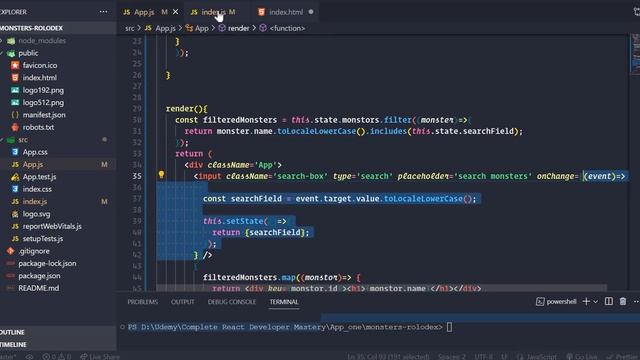Screen dimensions: 640x360
Task: Split the terminal panel
Action: (x=609, y=302)
